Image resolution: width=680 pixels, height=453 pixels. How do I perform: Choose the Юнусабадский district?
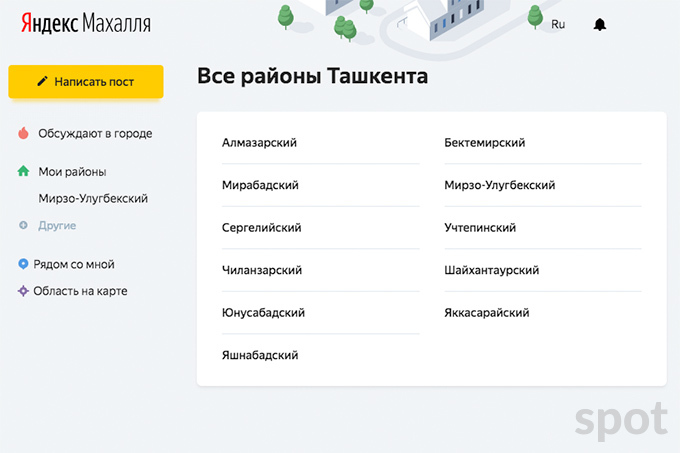pyautogui.click(x=263, y=313)
